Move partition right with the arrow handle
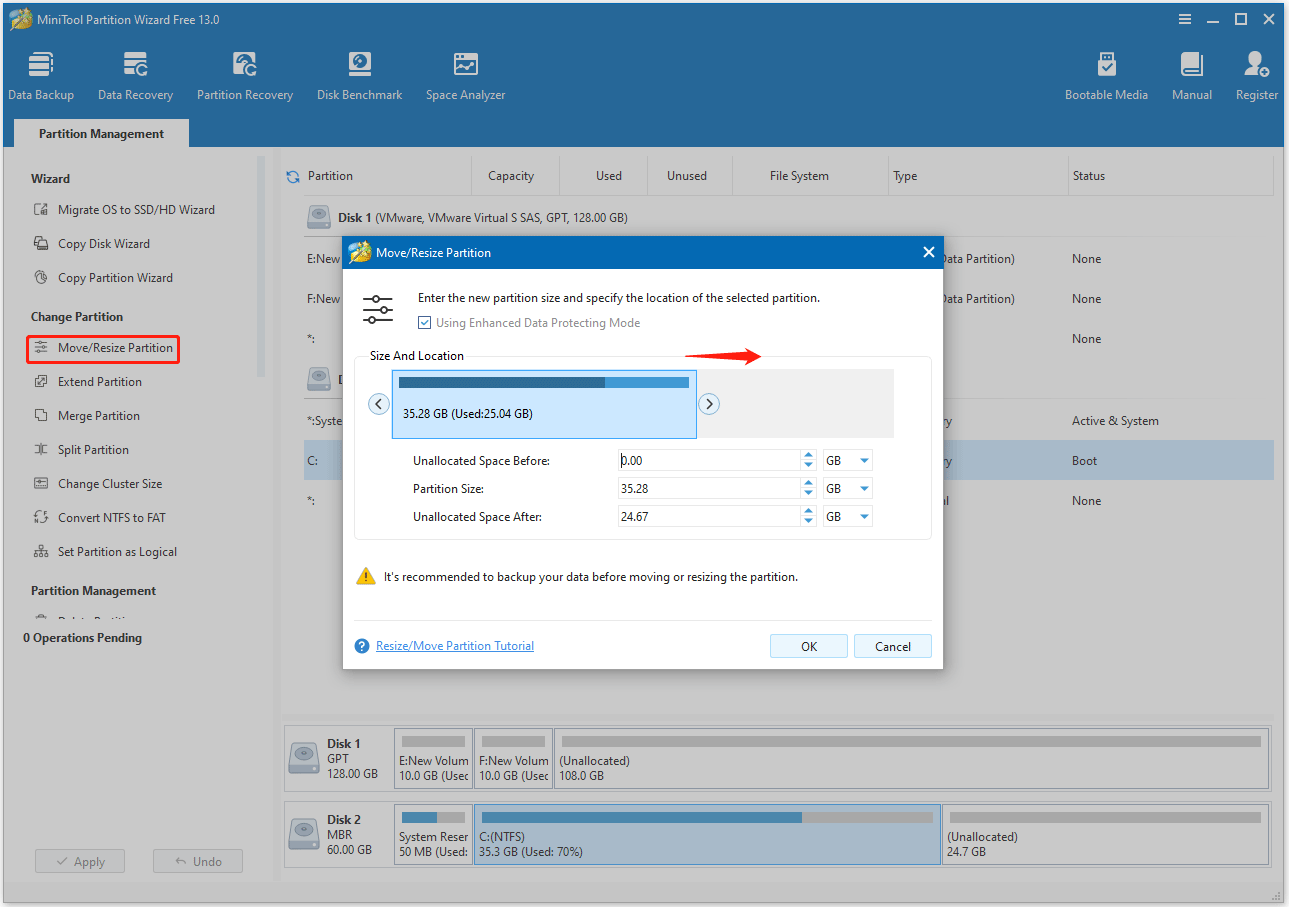Viewport: 1289px width, 907px height. [x=709, y=403]
